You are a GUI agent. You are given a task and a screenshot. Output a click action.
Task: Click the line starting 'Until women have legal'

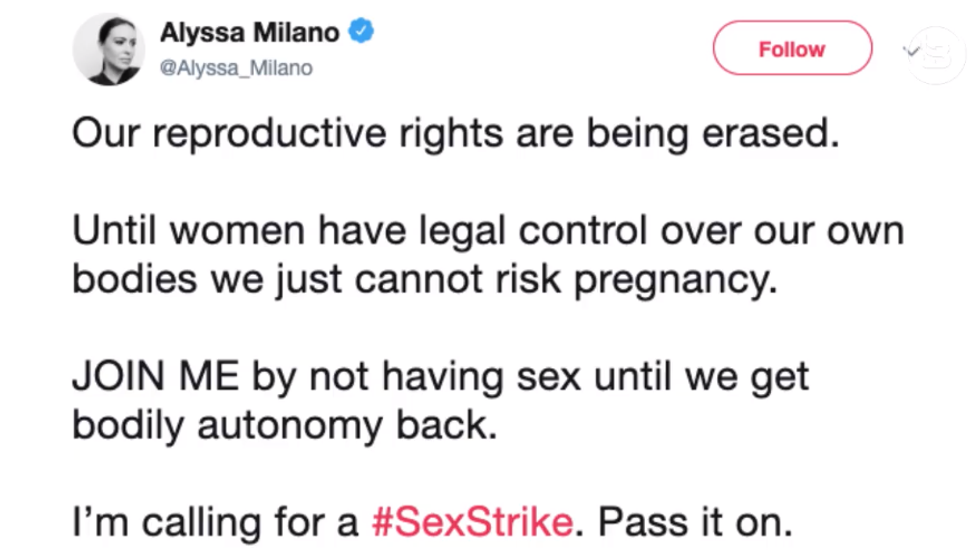(x=487, y=232)
